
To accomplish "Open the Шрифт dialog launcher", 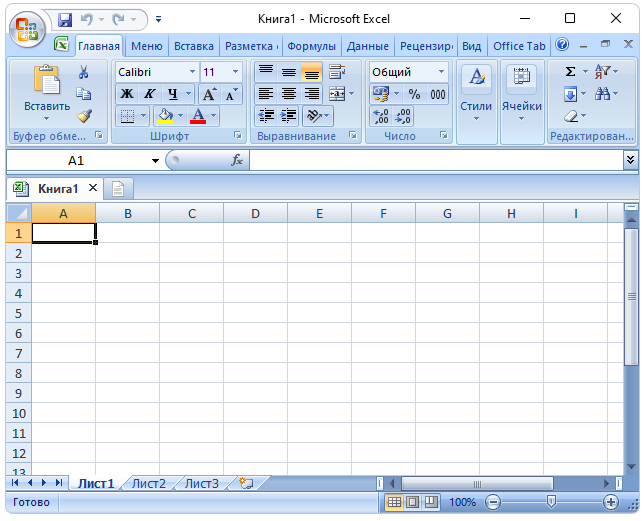I will coord(238,135).
